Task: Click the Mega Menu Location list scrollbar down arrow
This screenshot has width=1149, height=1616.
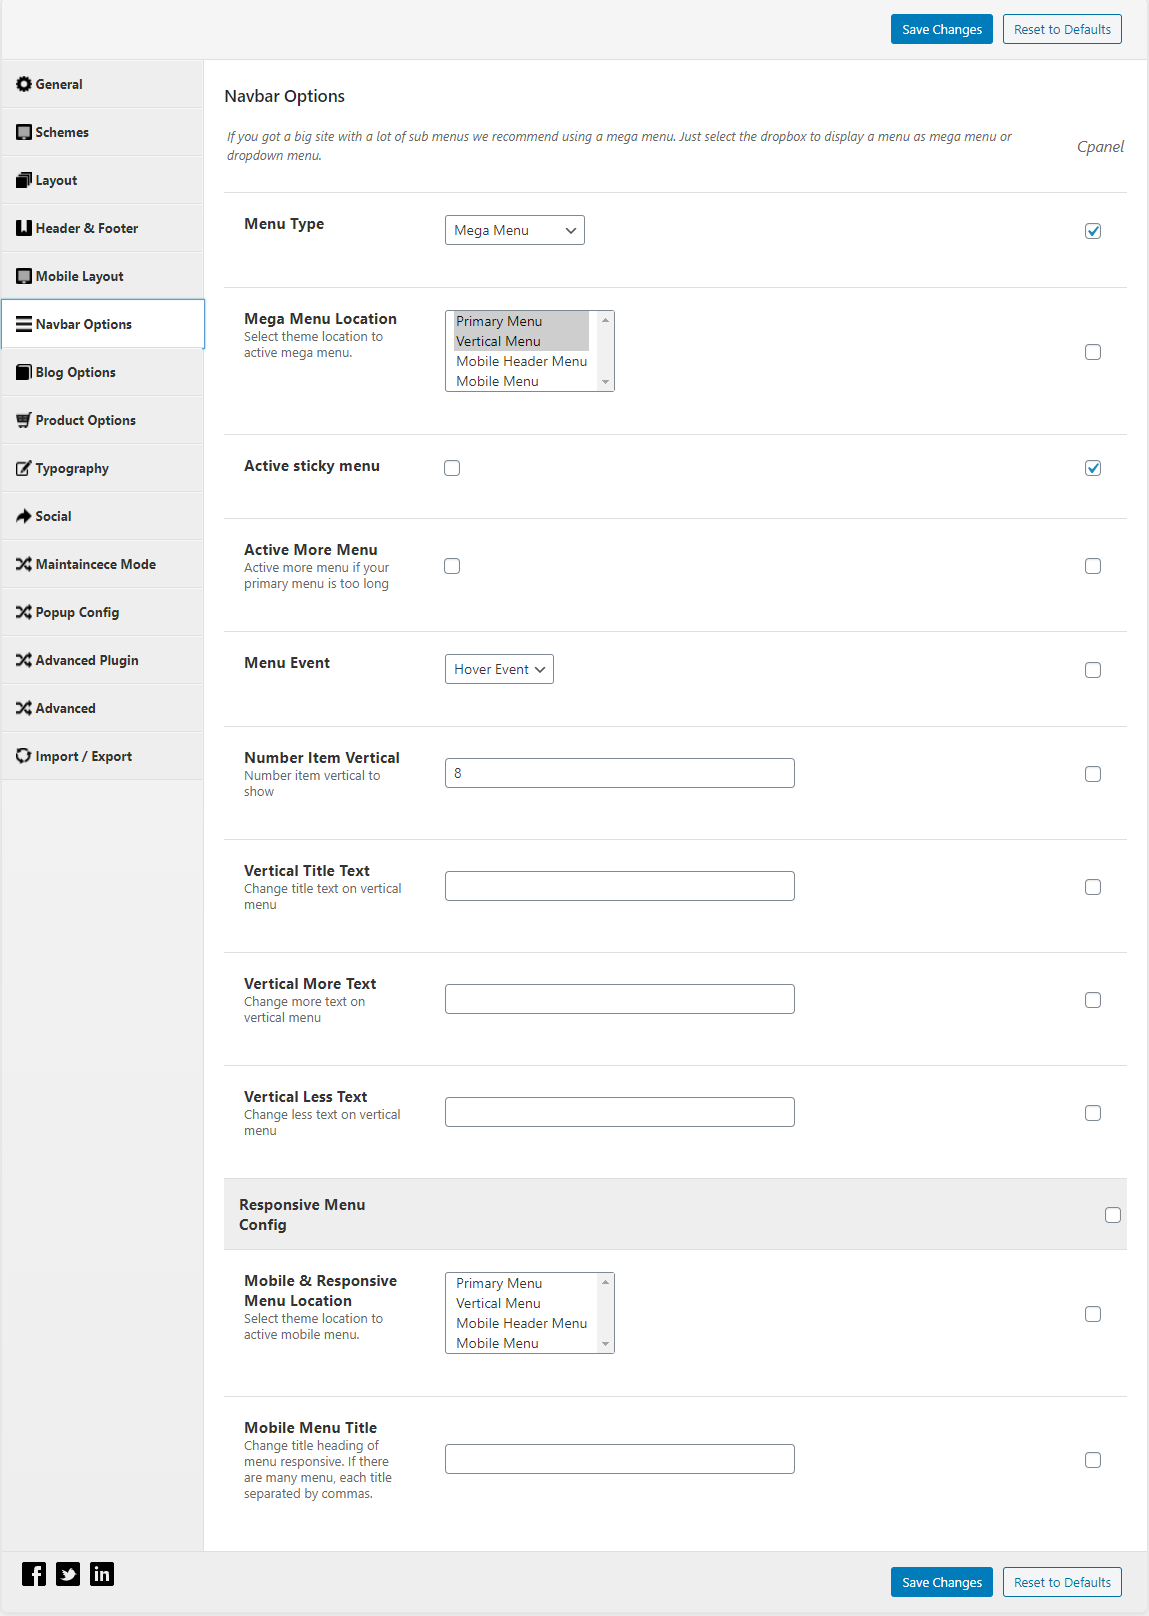Action: (605, 382)
